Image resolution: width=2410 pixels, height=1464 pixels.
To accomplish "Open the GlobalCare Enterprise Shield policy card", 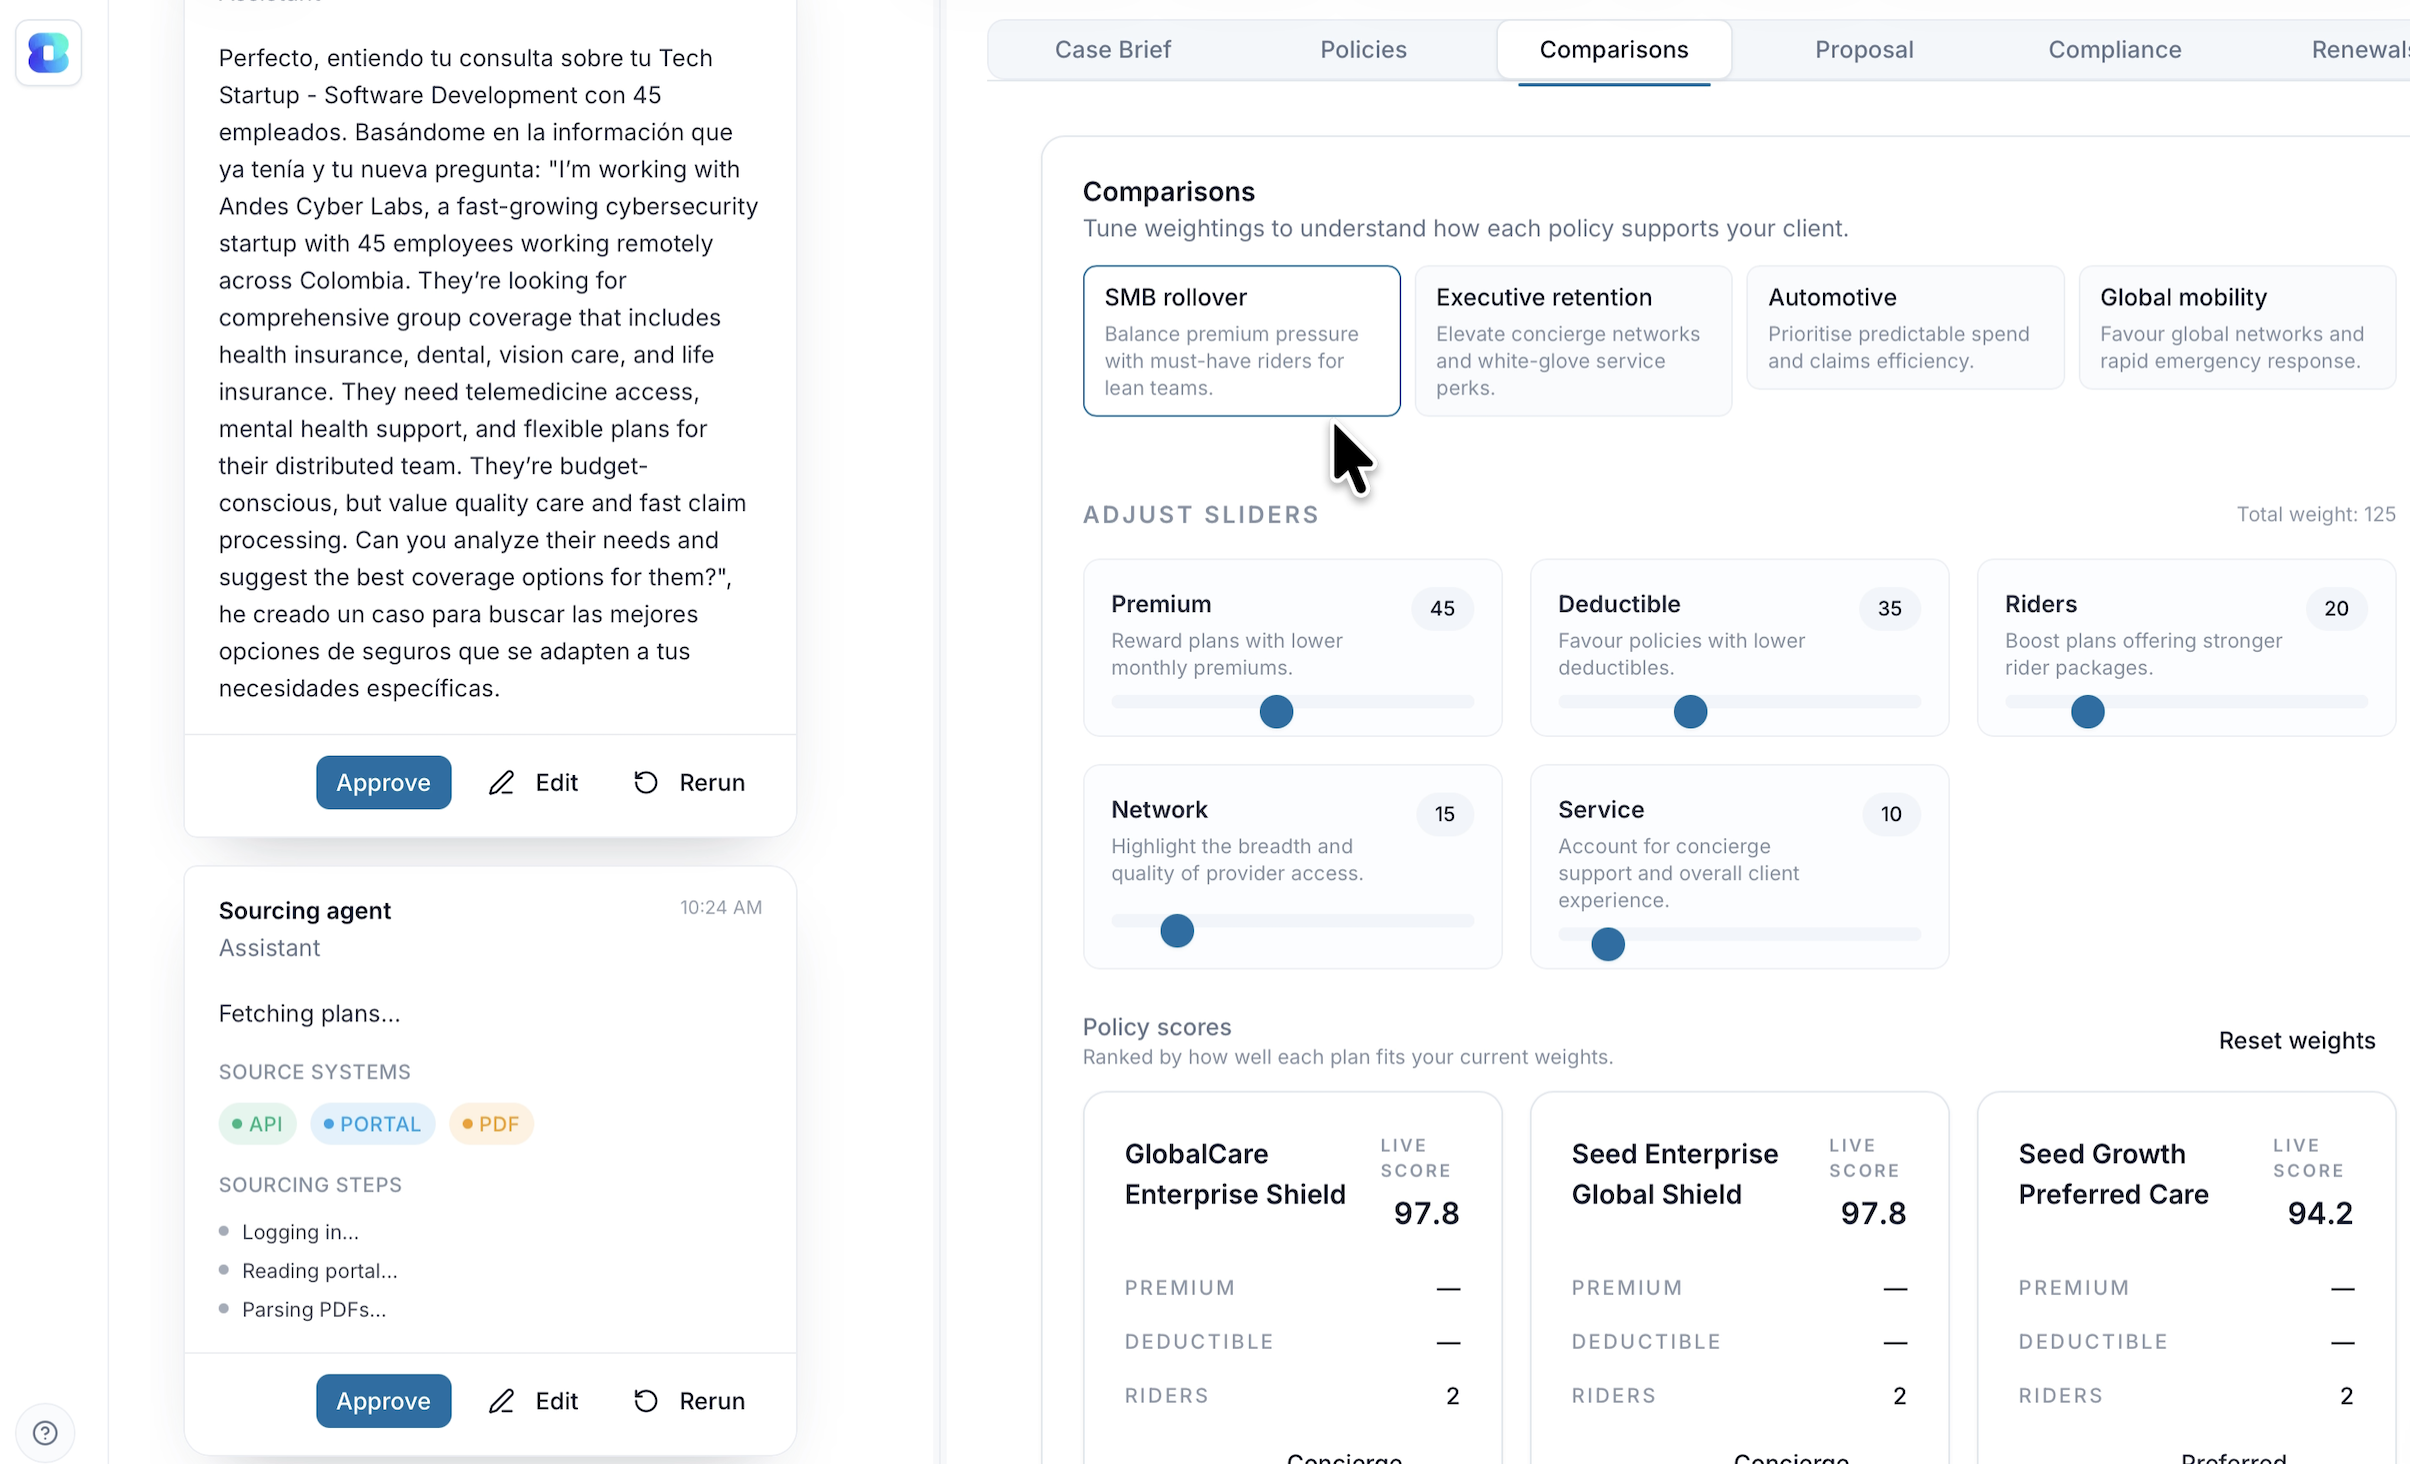I will [x=1235, y=1174].
